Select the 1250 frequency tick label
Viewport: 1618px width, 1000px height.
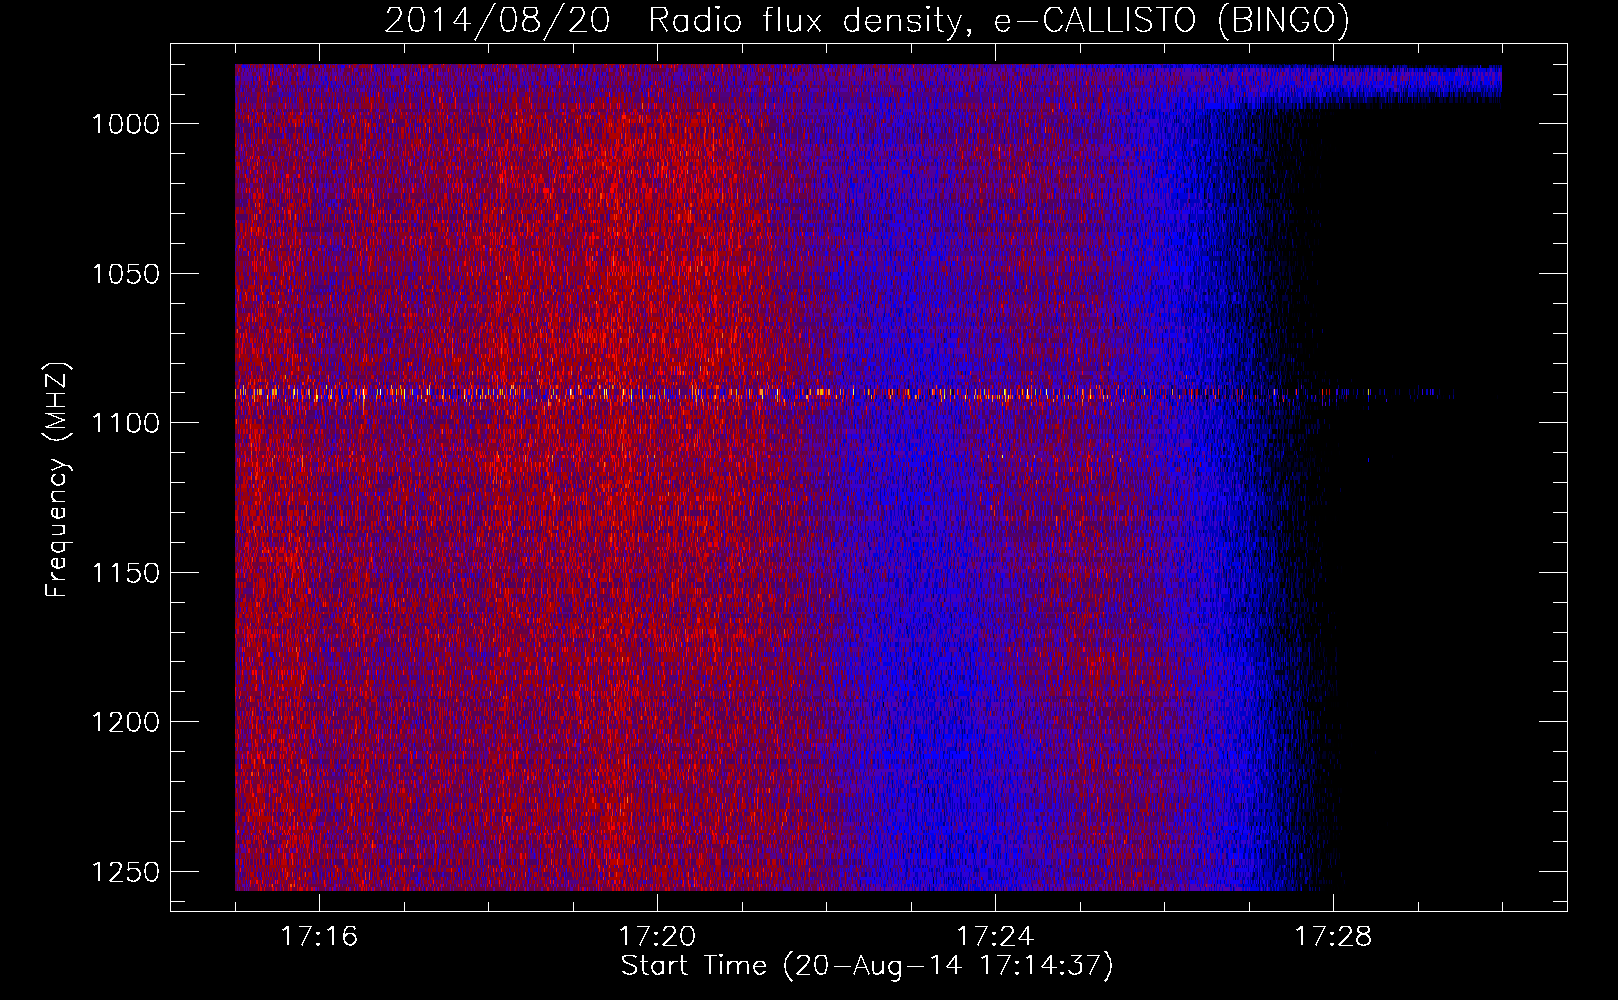point(126,872)
